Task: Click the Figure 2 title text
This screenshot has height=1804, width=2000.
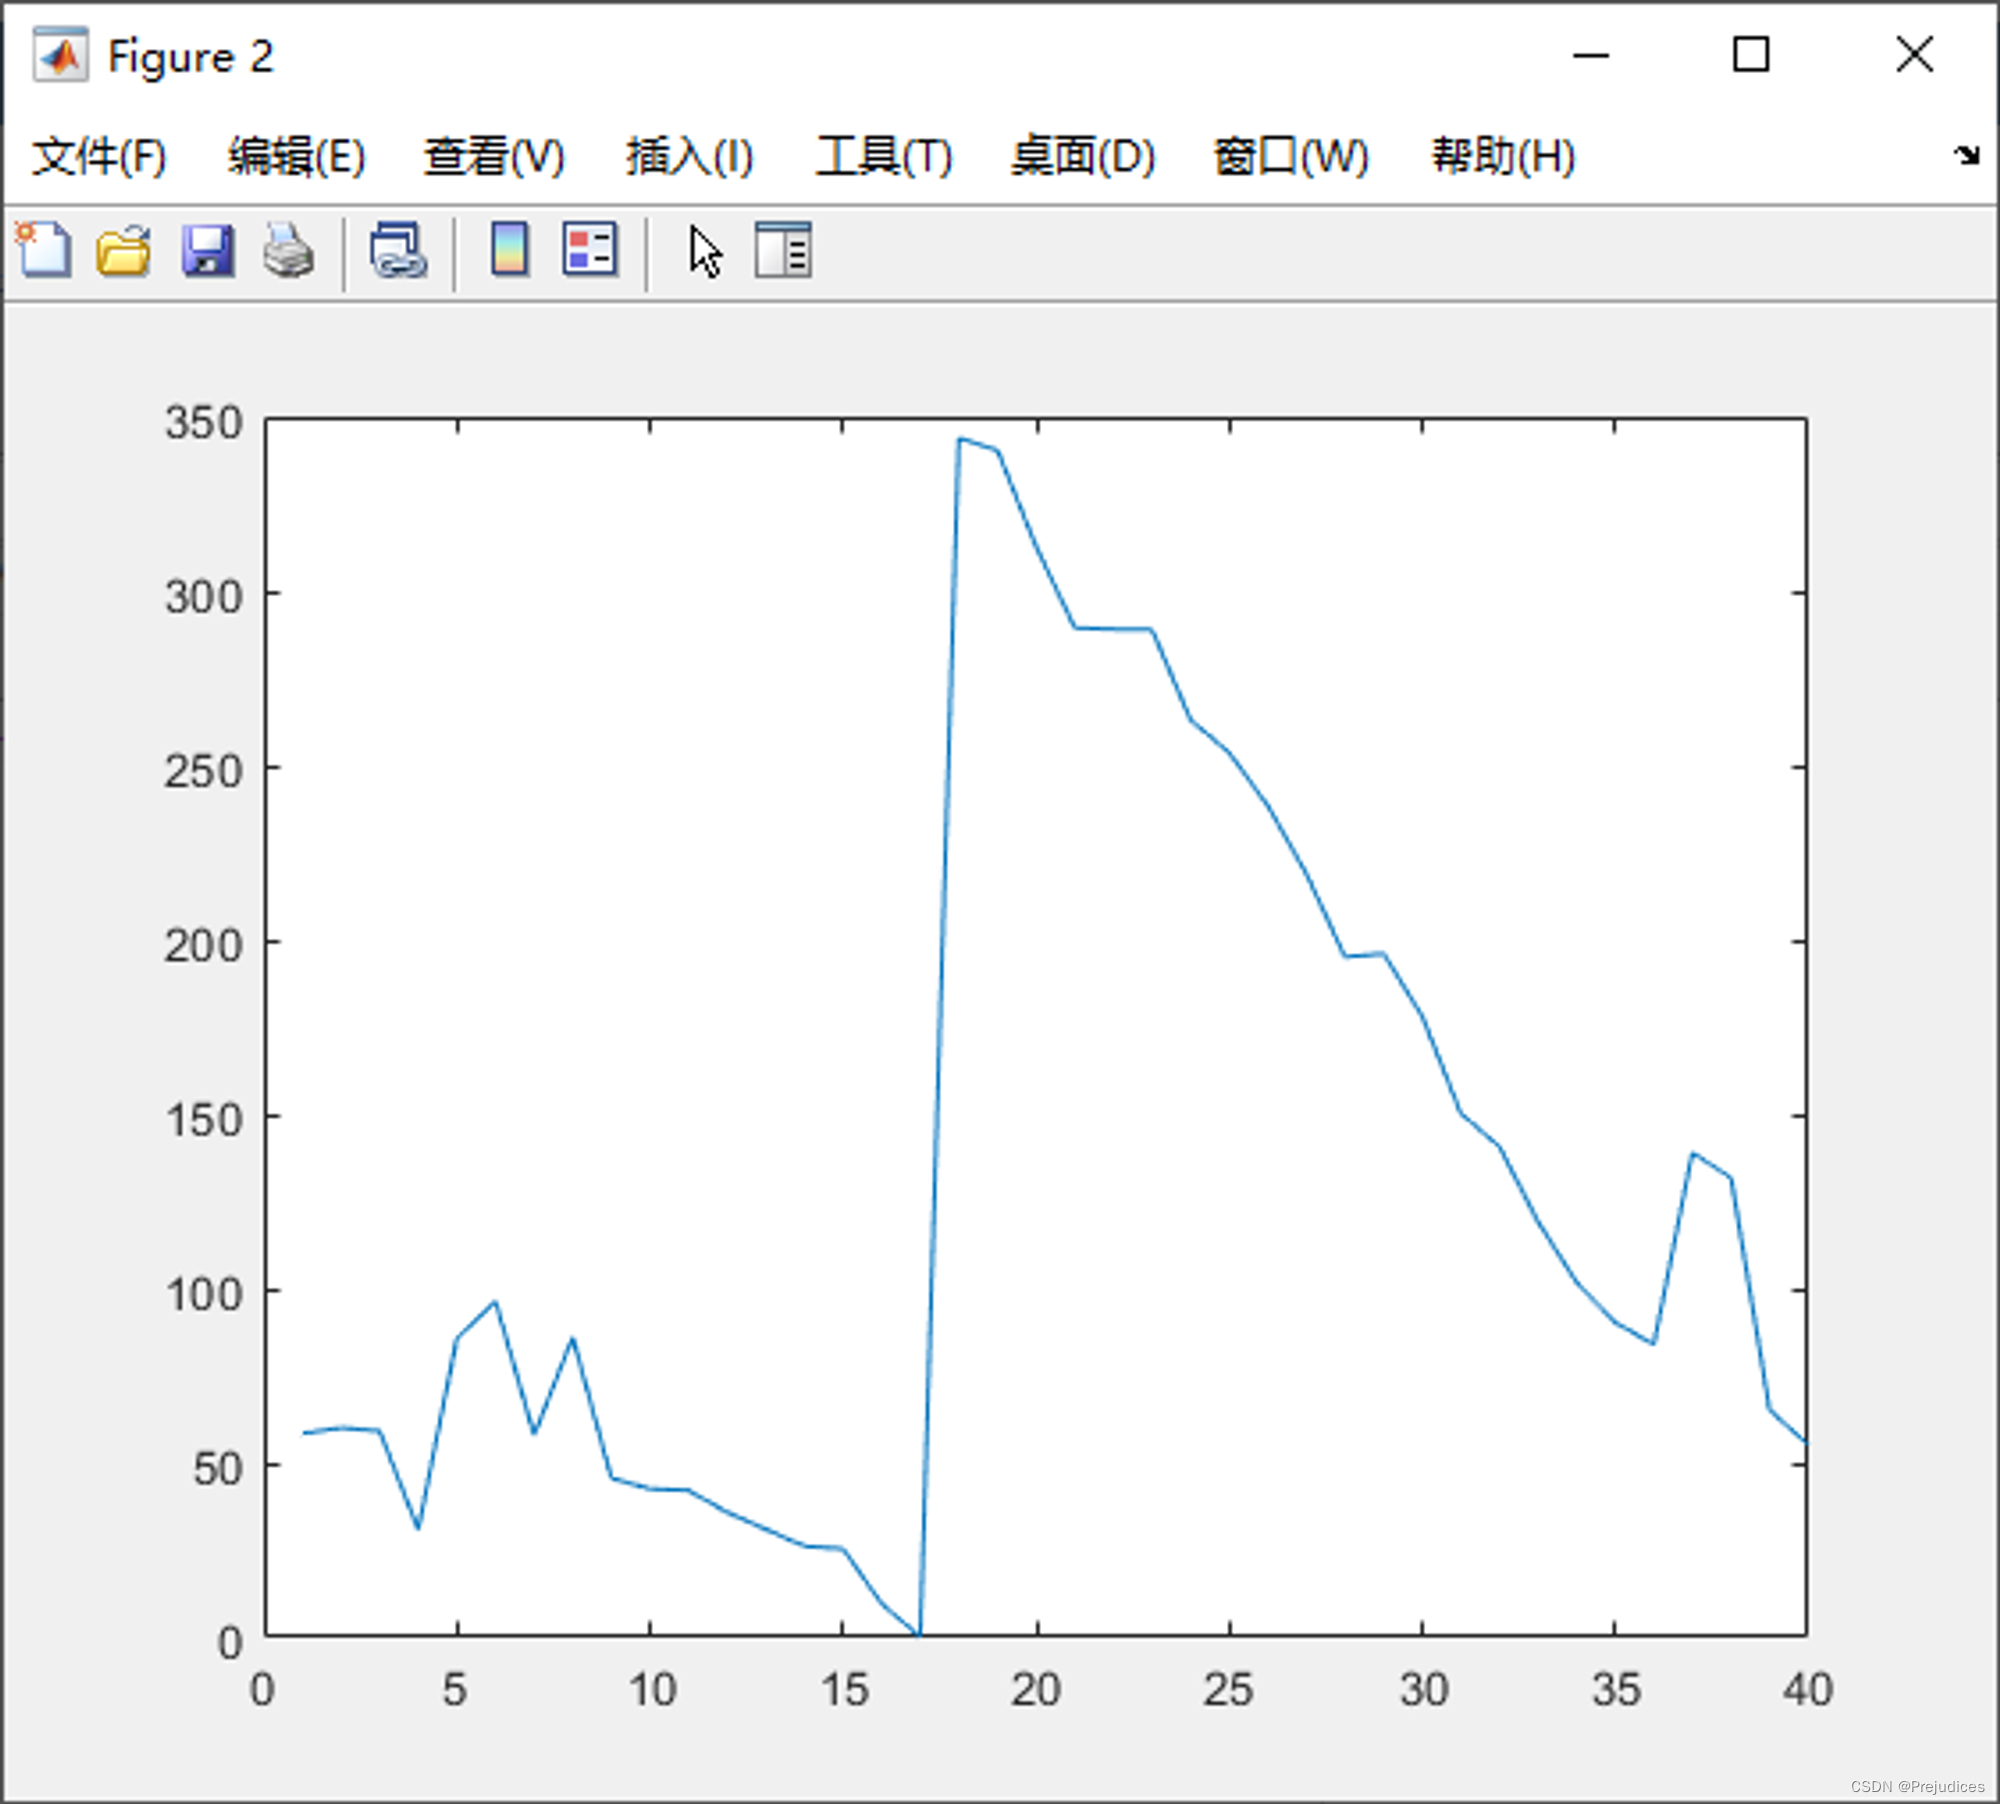Action: (190, 57)
